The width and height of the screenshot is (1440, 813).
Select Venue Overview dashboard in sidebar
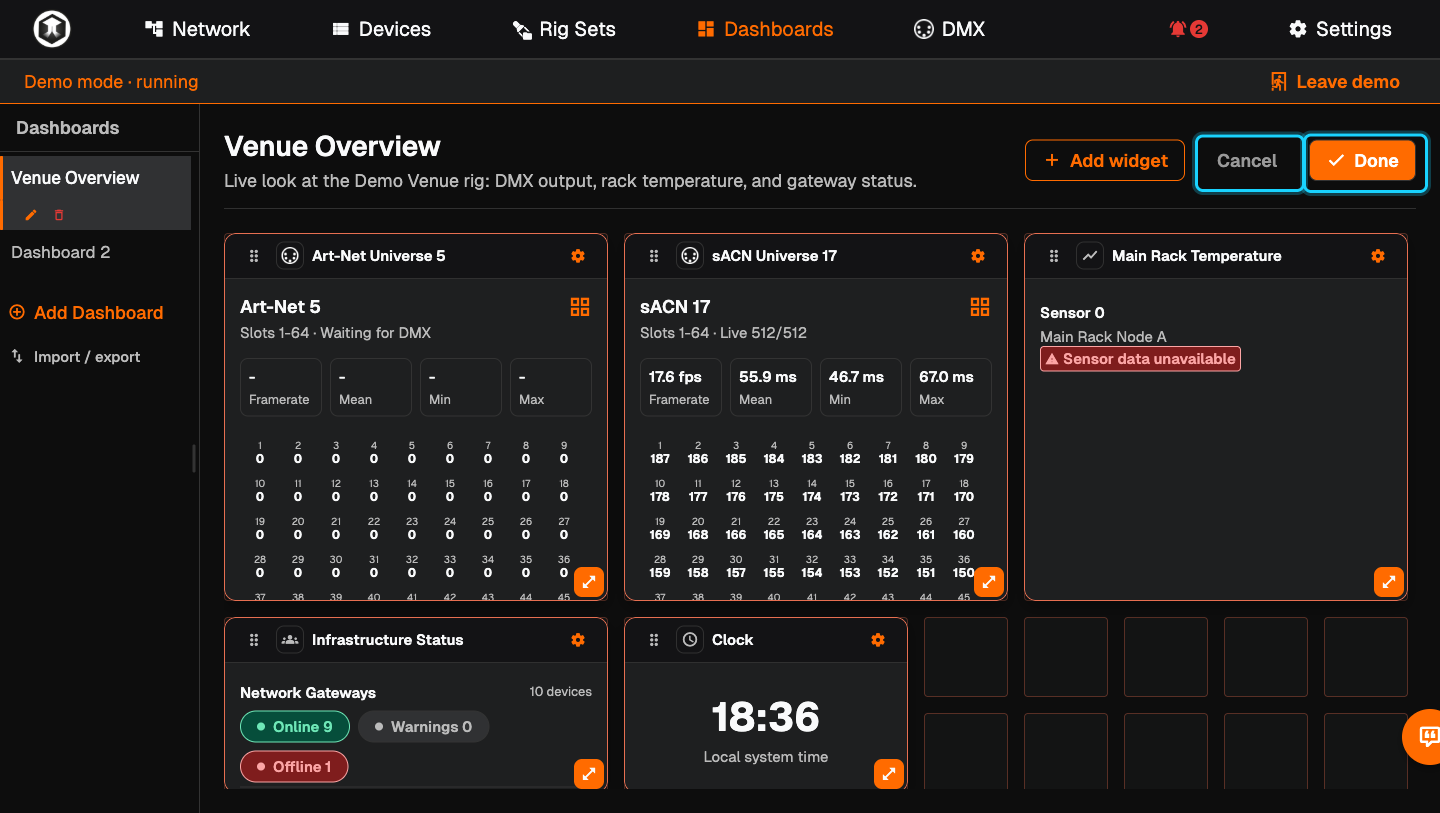point(95,178)
